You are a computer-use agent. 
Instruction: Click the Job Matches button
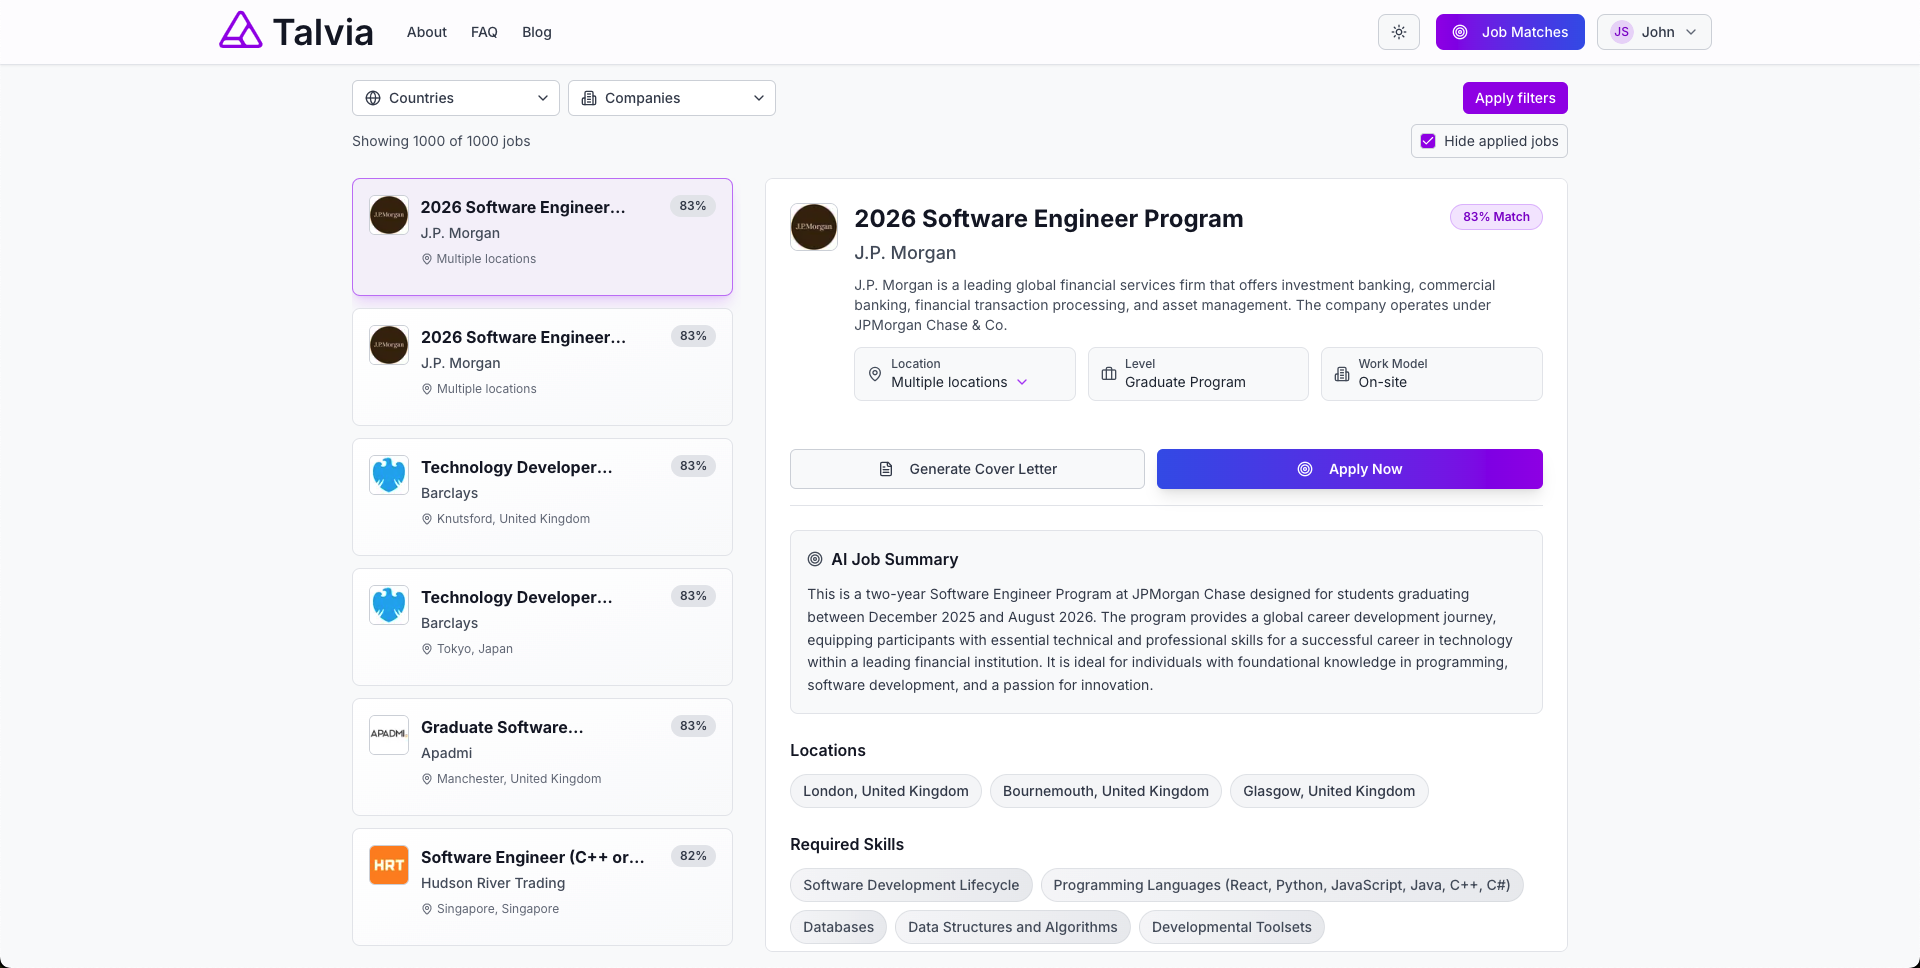pos(1510,32)
